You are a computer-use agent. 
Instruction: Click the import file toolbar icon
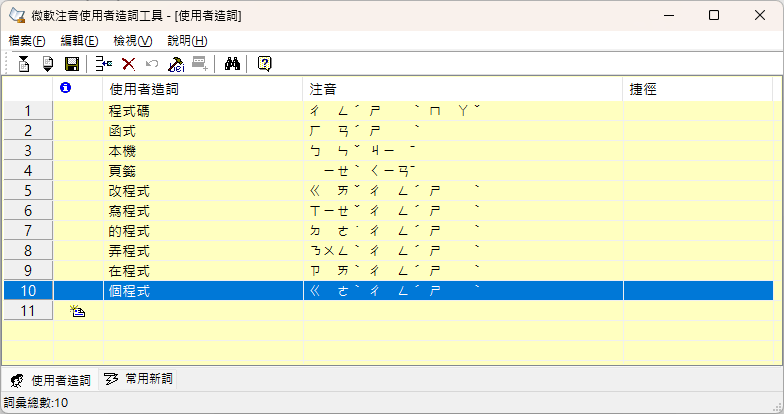[x=24, y=64]
